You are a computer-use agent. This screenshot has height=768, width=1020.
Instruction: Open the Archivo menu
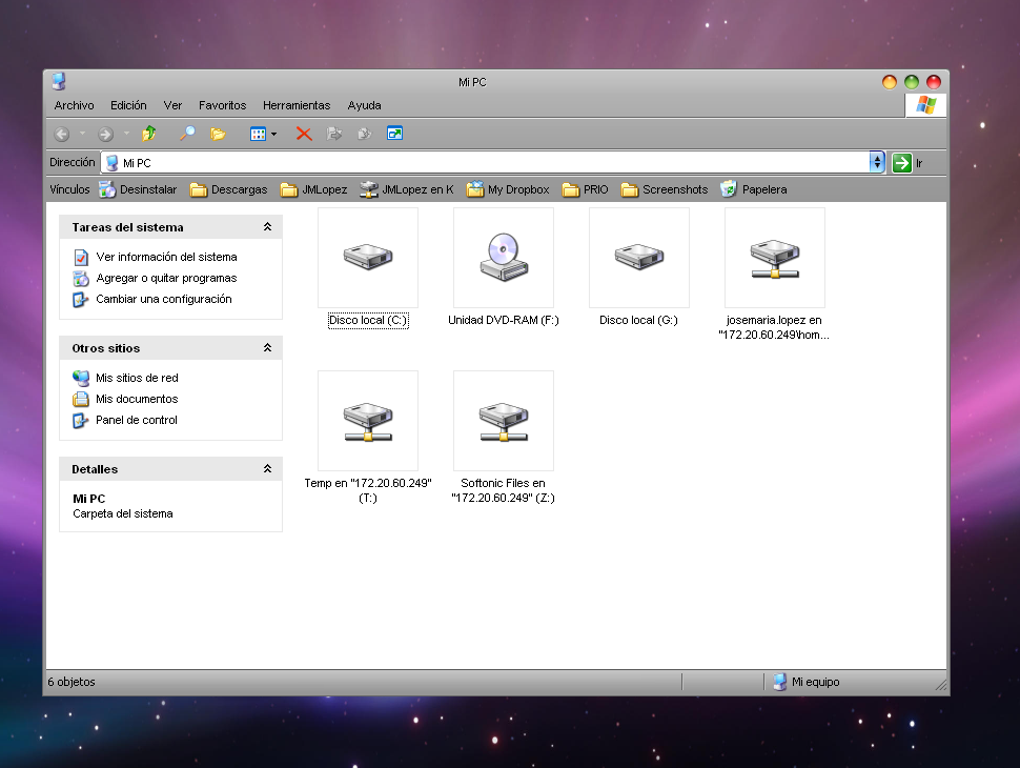pyautogui.click(x=74, y=105)
